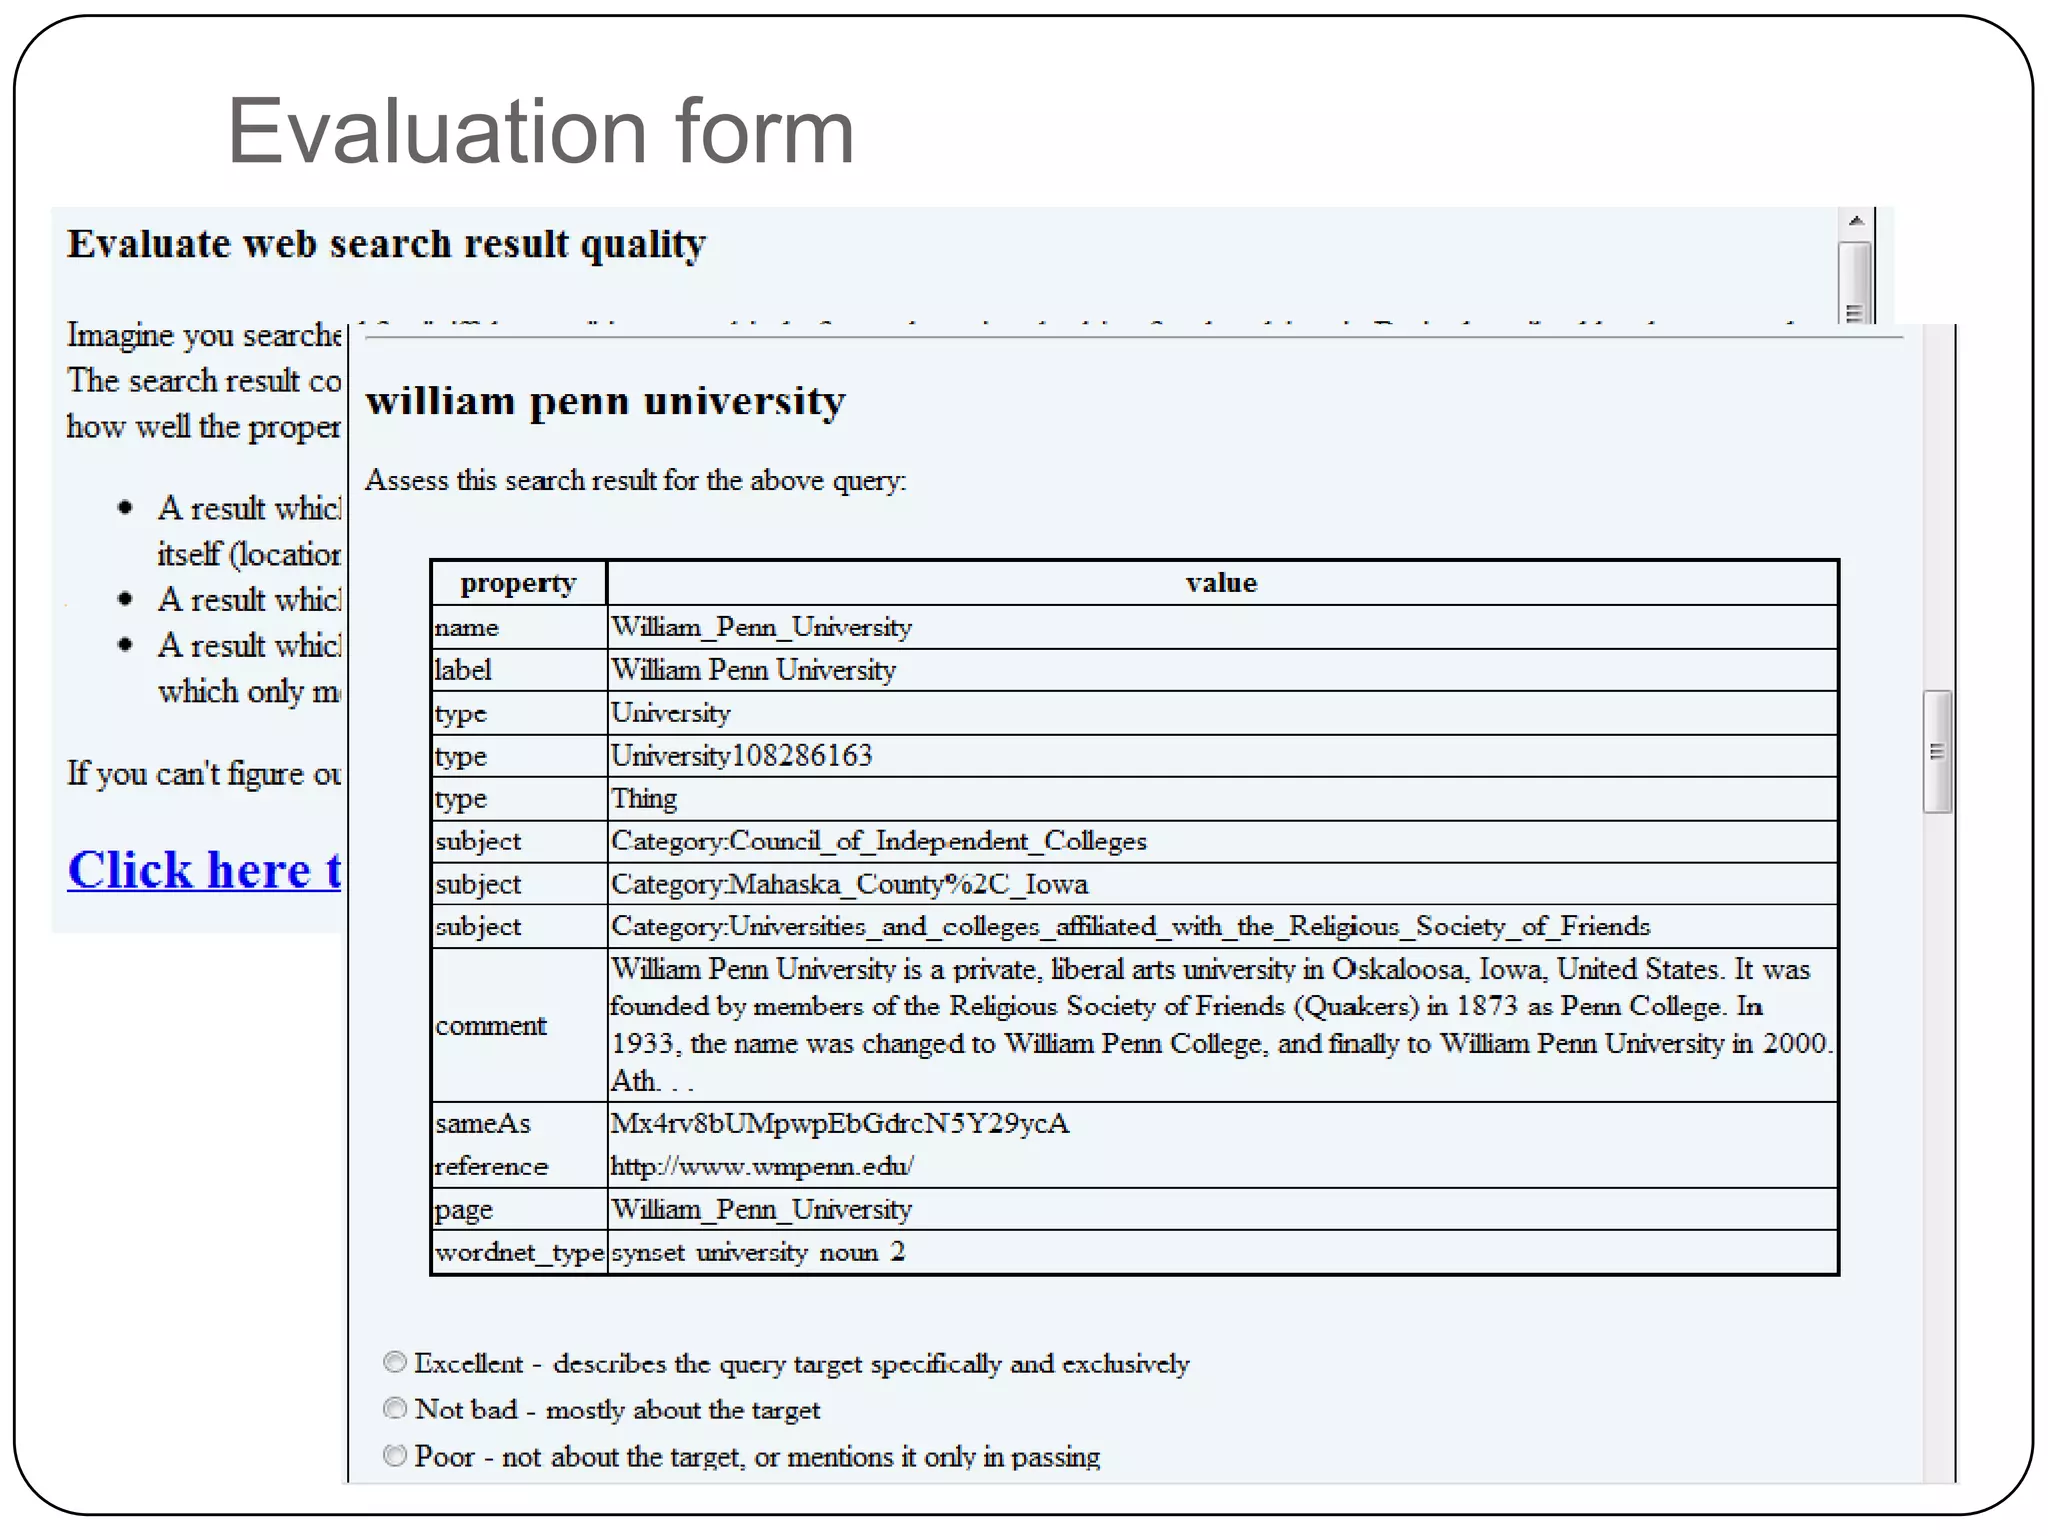Click the 'Evaluate web search result quality' heading
2048x1536 pixels.
386,244
